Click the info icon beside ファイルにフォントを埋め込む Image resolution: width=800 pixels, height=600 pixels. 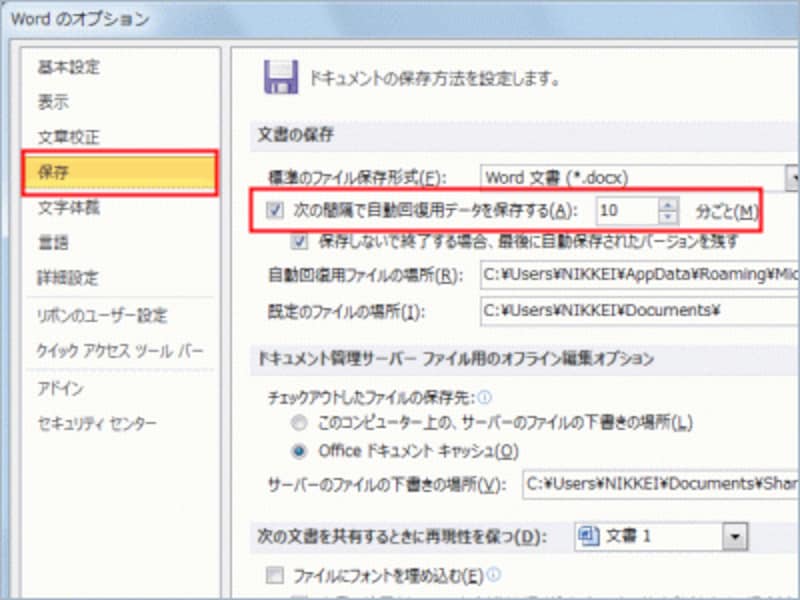click(493, 575)
